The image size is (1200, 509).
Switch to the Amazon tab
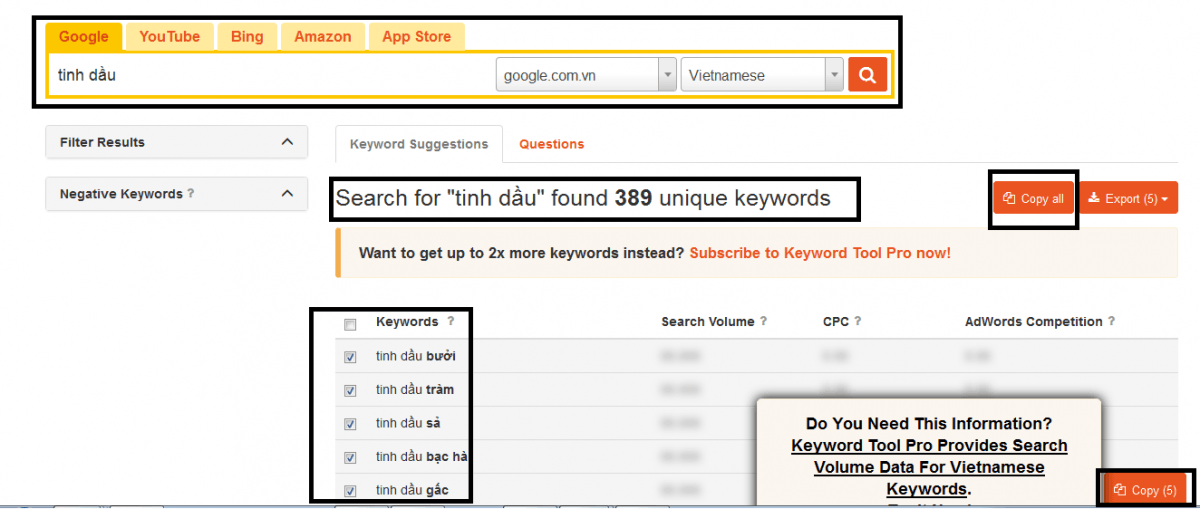323,37
